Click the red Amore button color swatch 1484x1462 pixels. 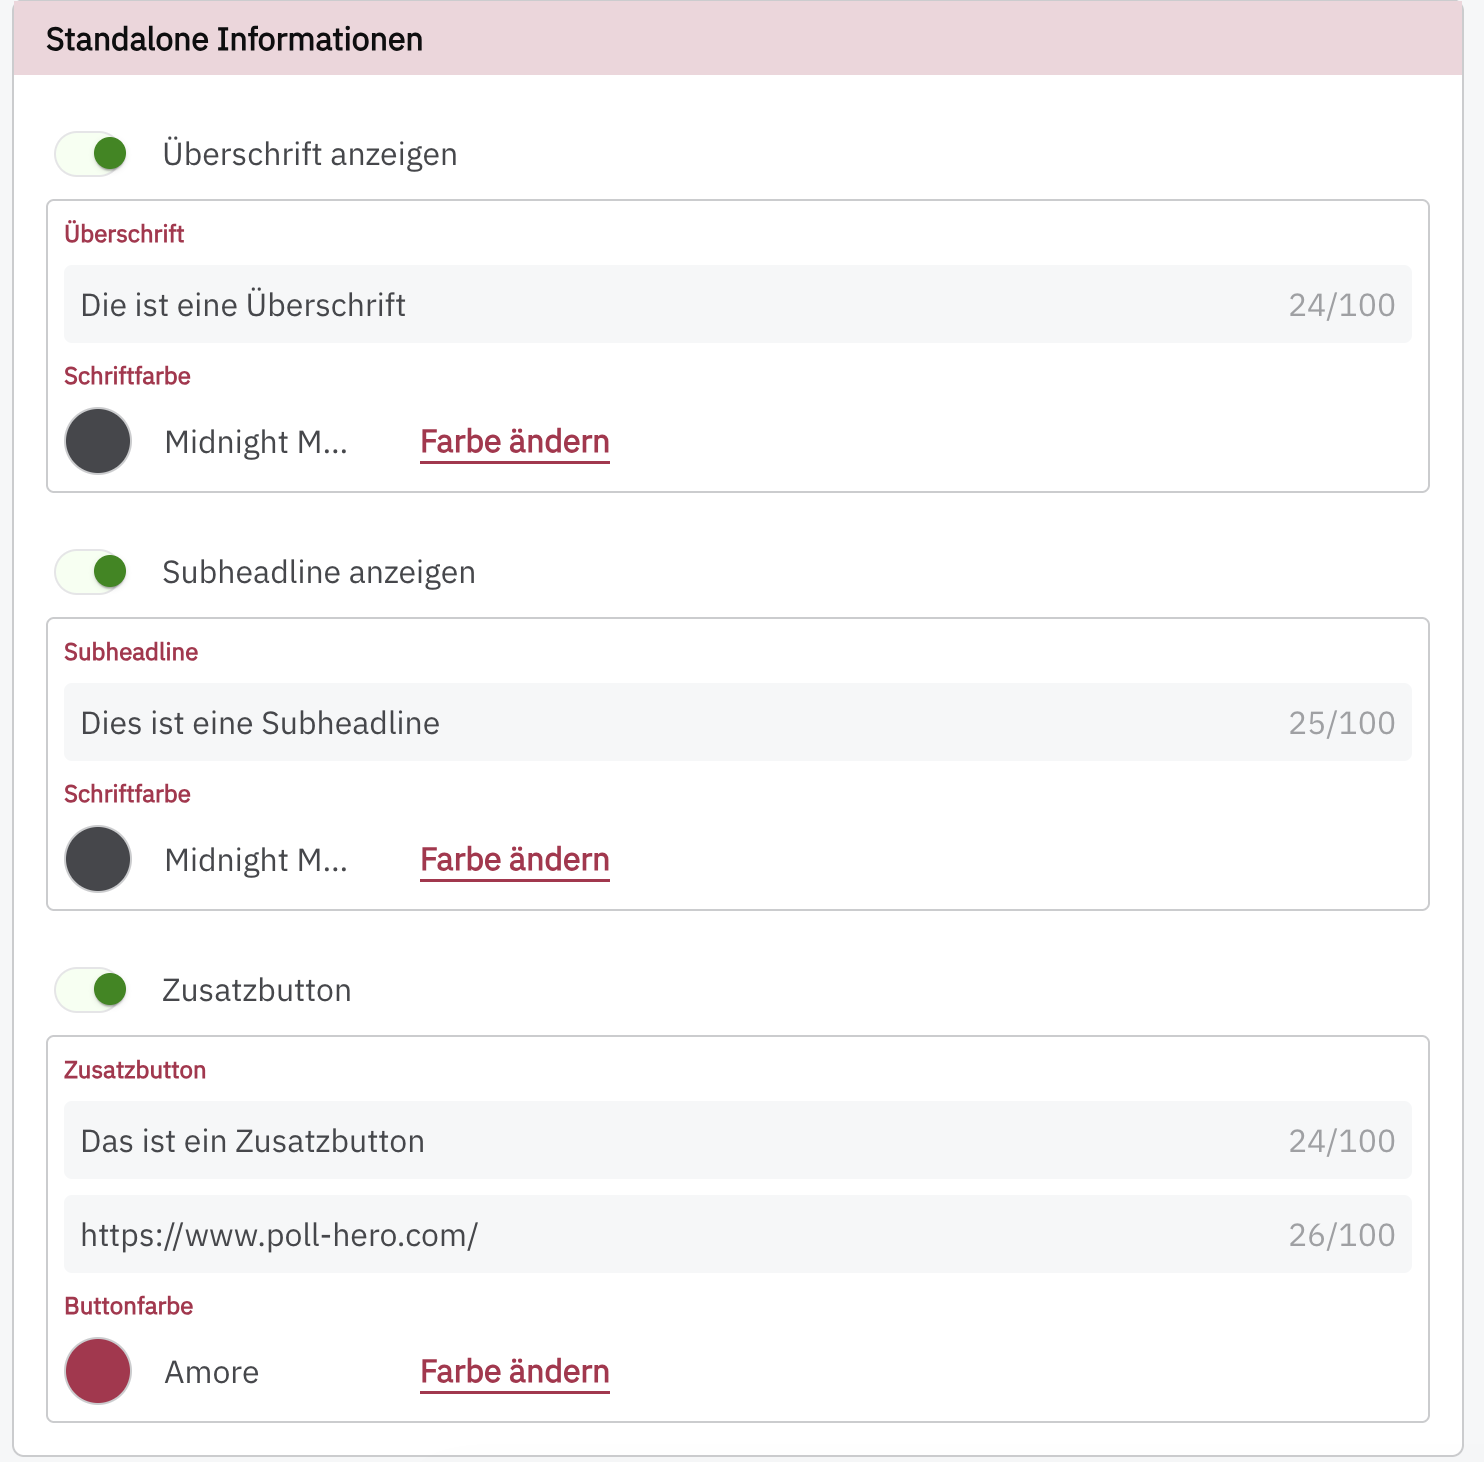(x=98, y=1371)
